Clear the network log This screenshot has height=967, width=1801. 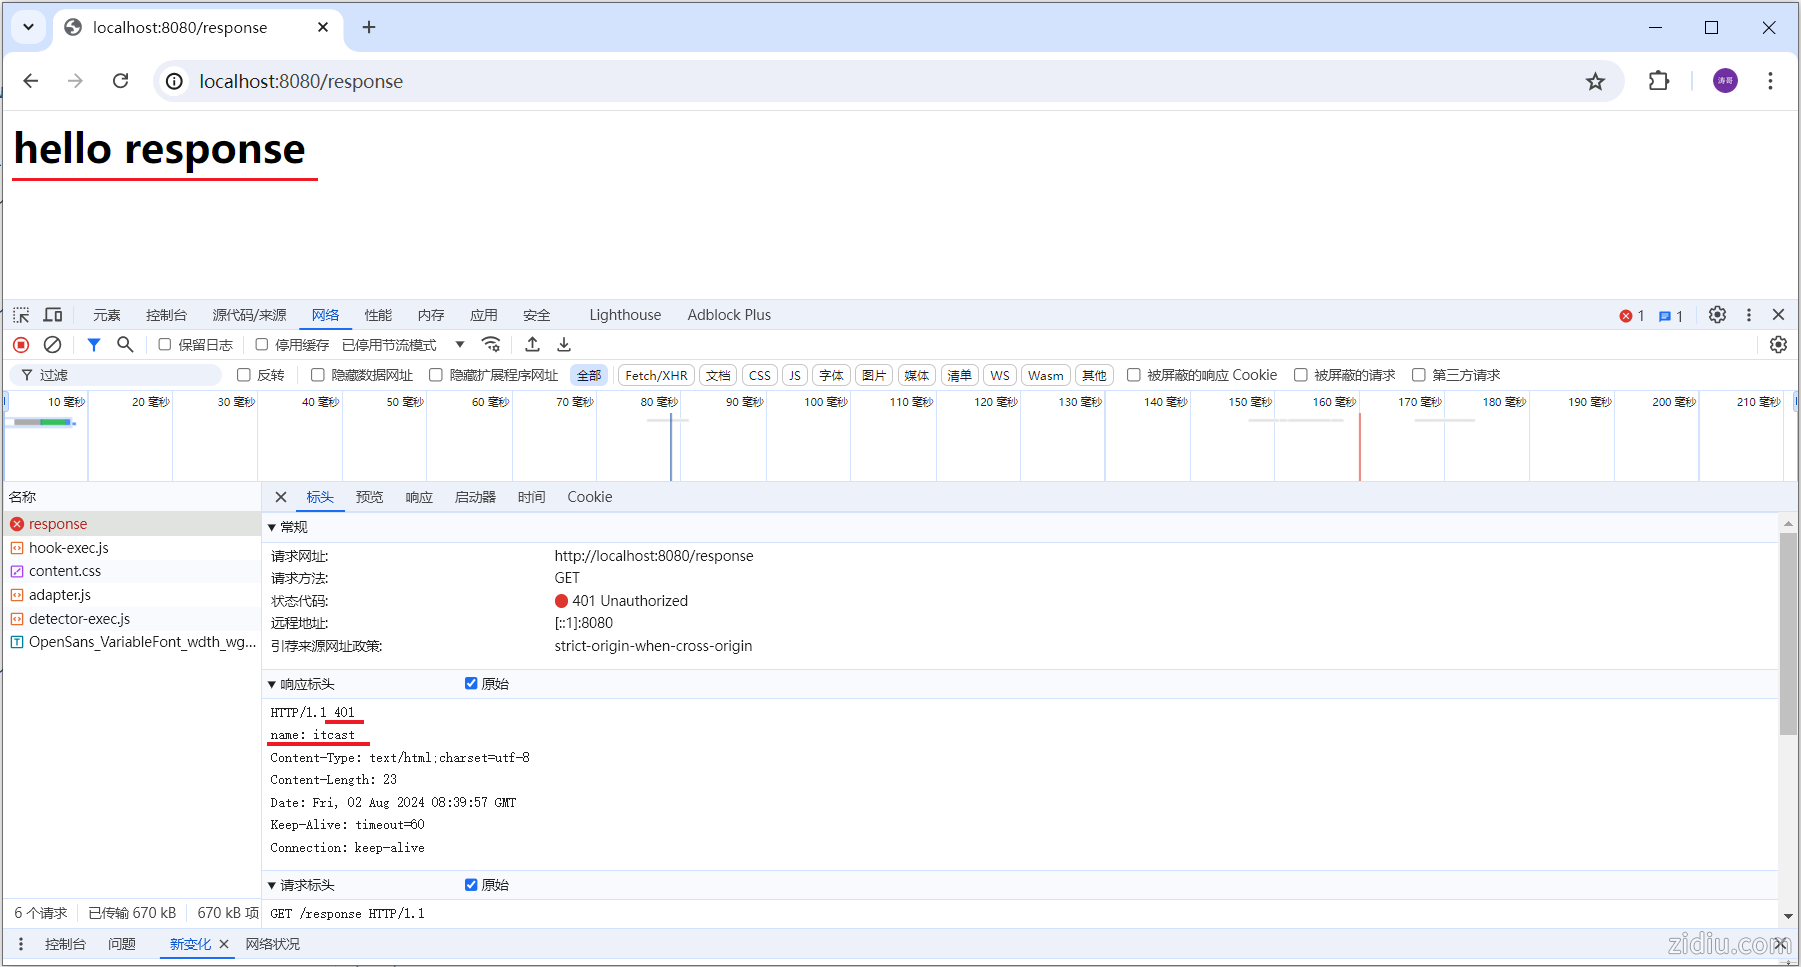click(x=53, y=345)
